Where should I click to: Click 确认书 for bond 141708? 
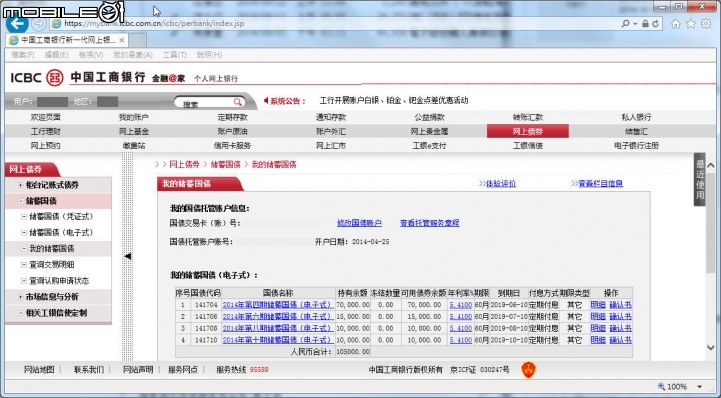click(x=620, y=328)
